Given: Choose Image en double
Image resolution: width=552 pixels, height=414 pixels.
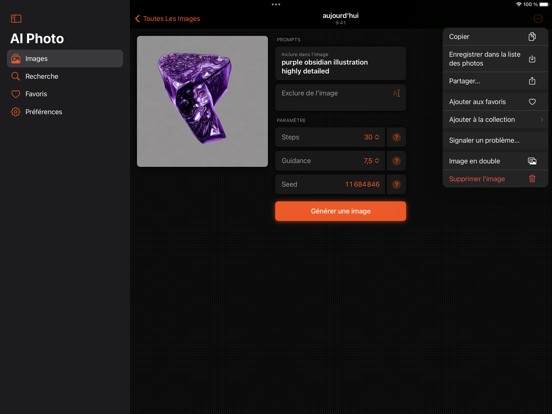Looking at the screenshot, I should tap(495, 161).
